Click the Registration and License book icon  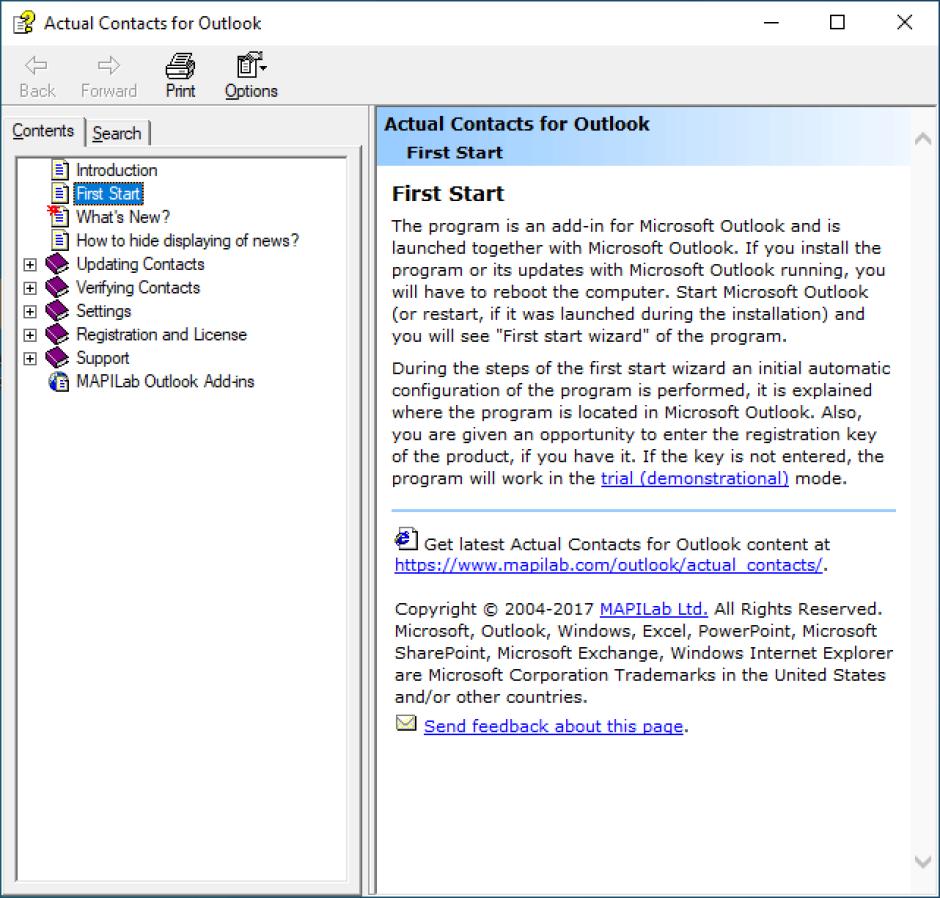[x=58, y=334]
